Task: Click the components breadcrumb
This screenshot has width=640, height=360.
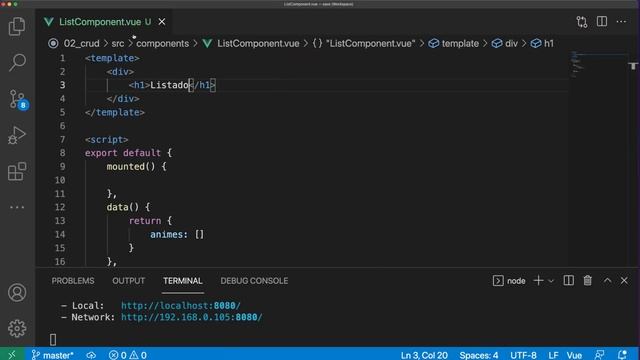Action: [x=162, y=43]
